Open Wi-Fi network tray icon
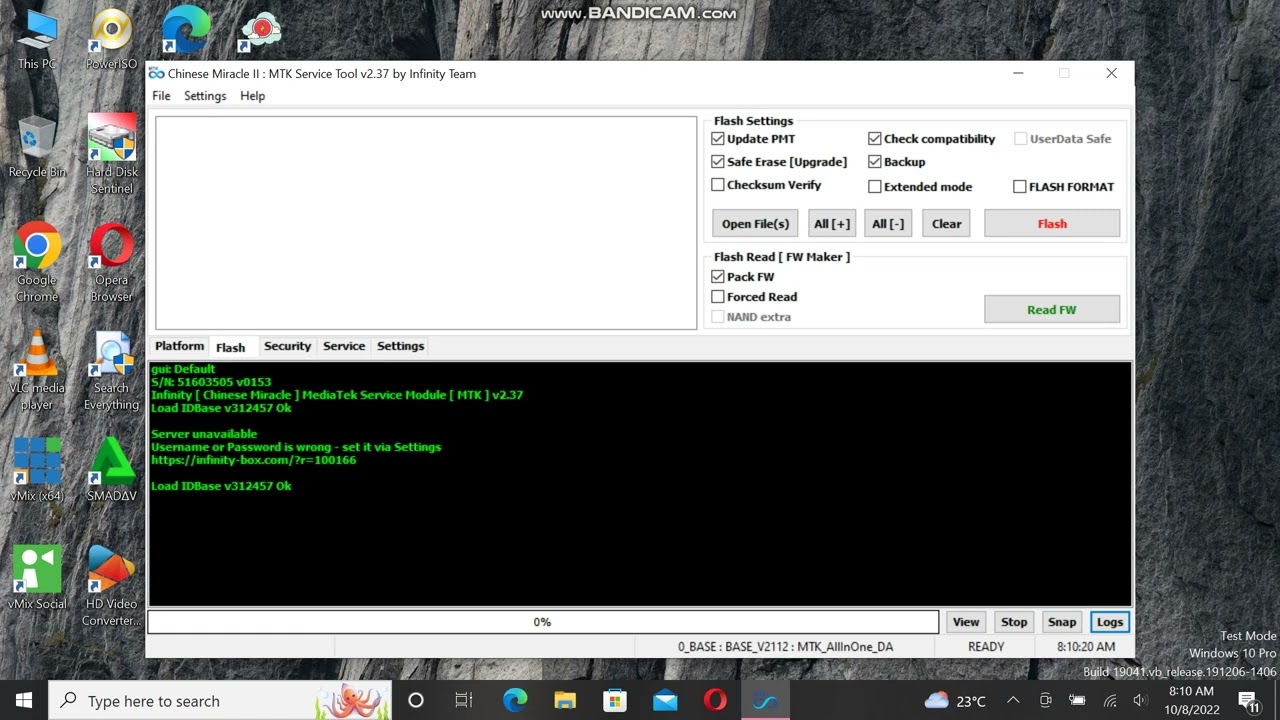The height and width of the screenshot is (720, 1280). pos(1110,700)
